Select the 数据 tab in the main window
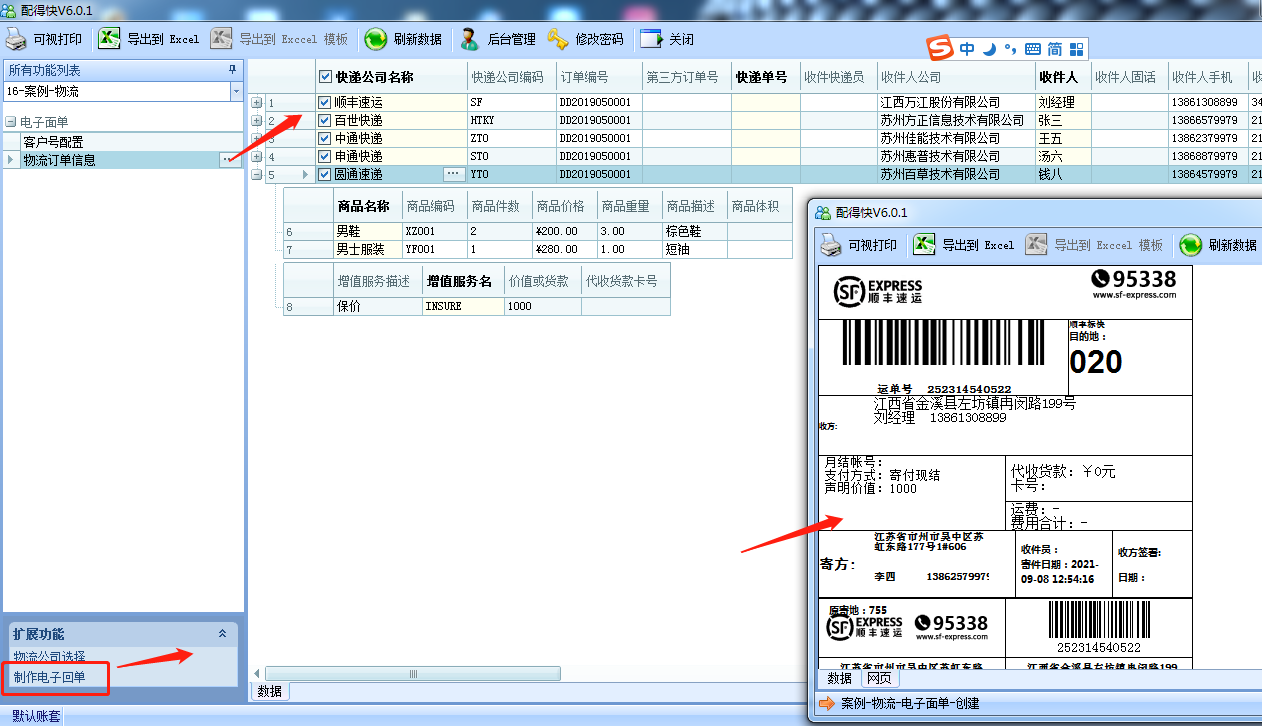 [x=270, y=691]
